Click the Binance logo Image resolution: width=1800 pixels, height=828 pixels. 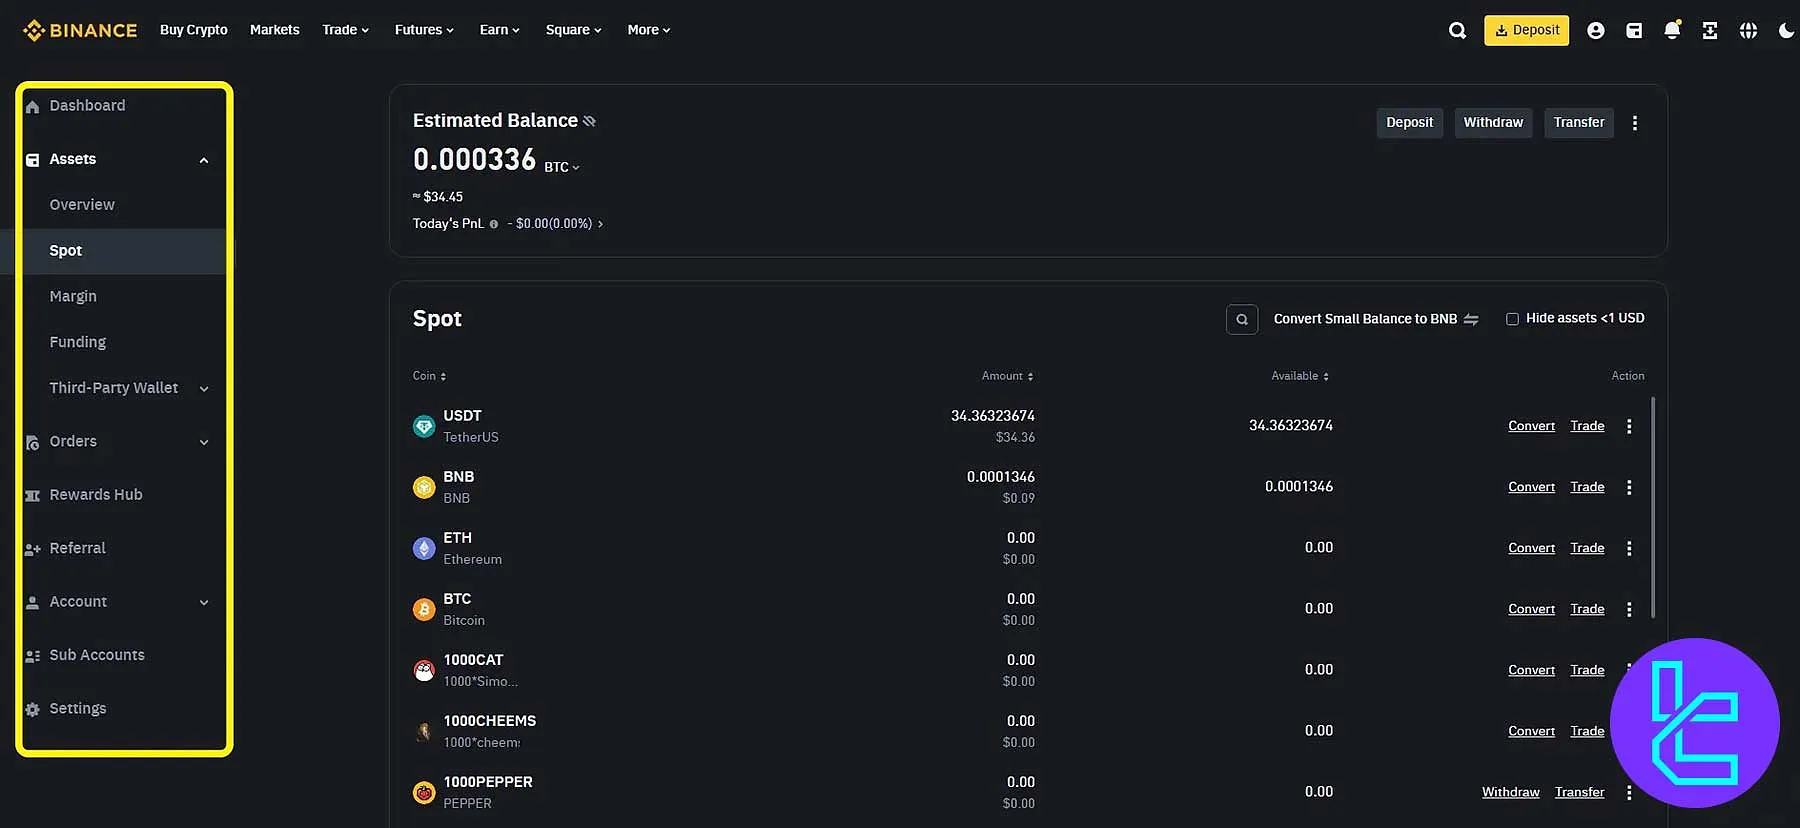80,30
